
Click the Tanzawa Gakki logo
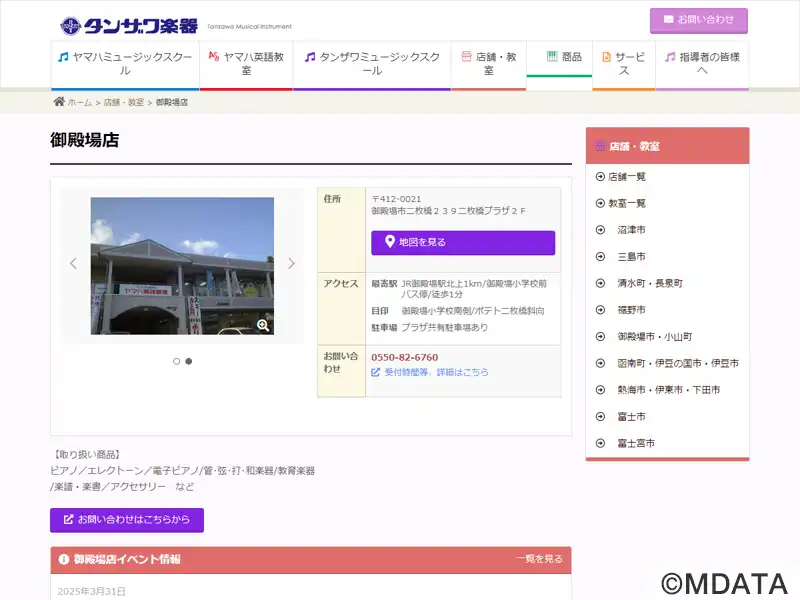pos(129,26)
